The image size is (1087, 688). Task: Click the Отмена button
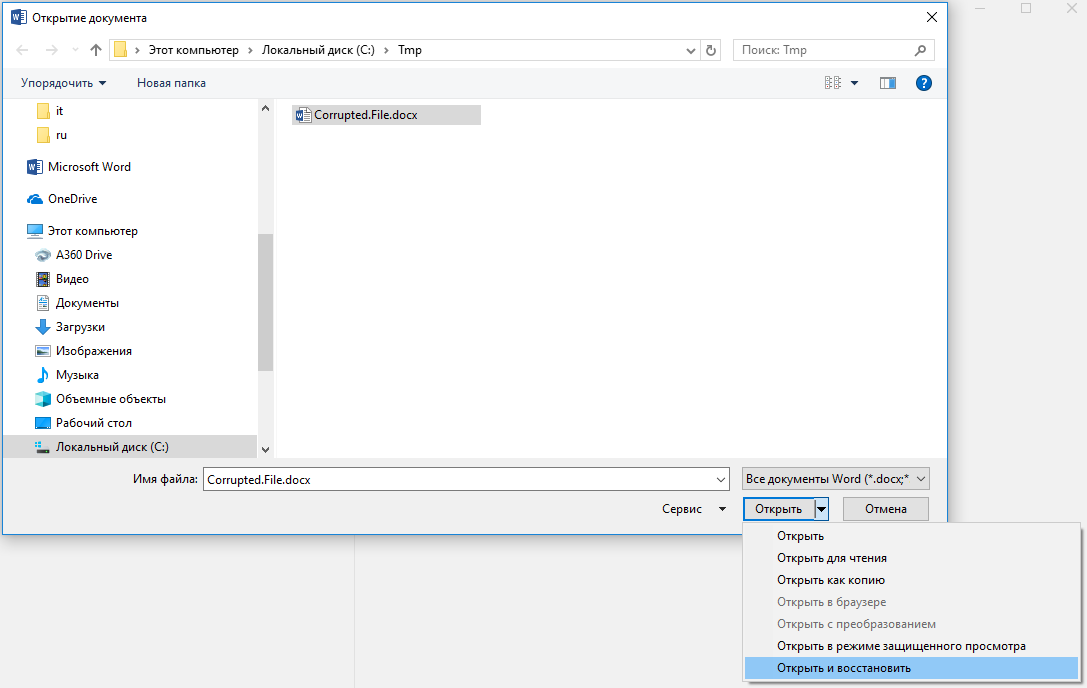click(x=885, y=509)
